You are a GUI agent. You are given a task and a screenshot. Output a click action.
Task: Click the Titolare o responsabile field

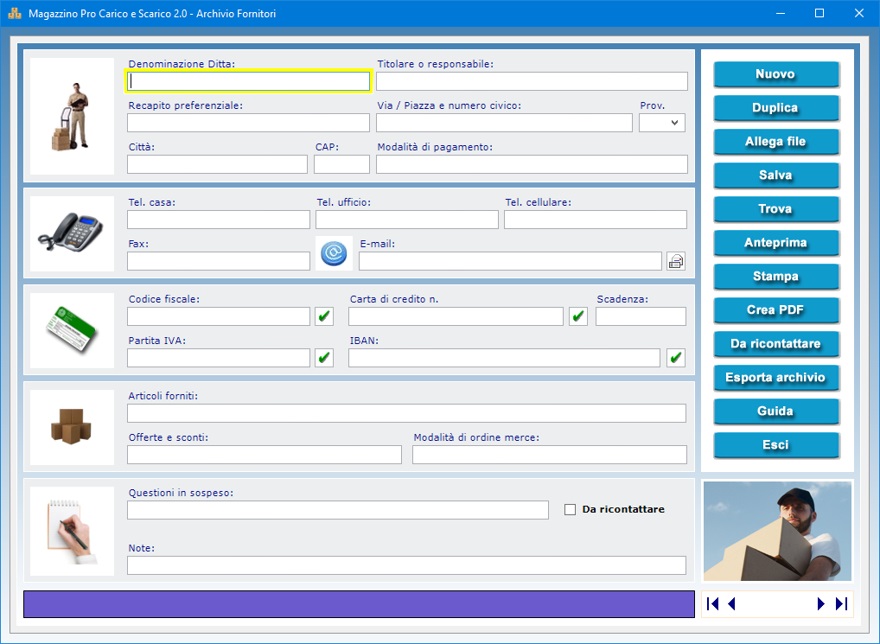pyautogui.click(x=531, y=81)
